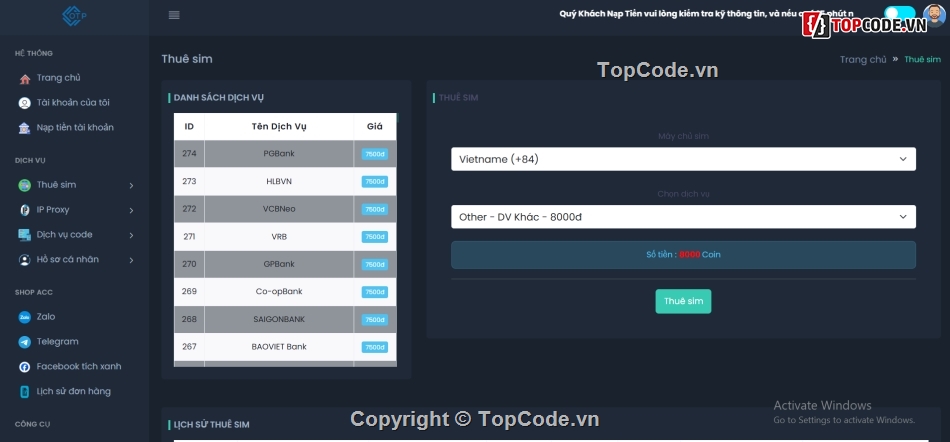
Task: Select the SAIGONBANK service name cell
Action: click(279, 319)
